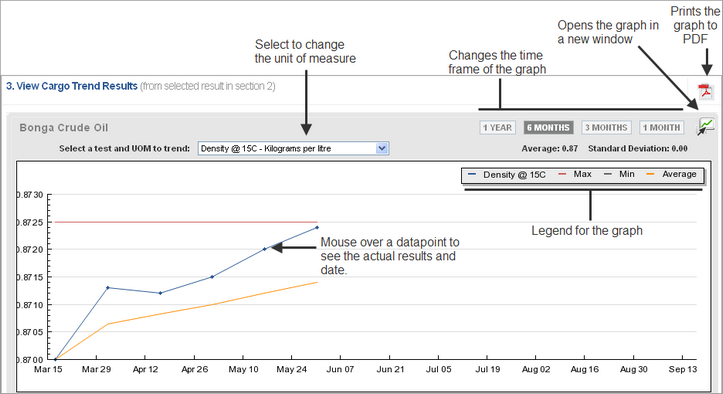This screenshot has height=394, width=723.
Task: Click the Standard Deviation: 0.00 value
Action: point(638,149)
